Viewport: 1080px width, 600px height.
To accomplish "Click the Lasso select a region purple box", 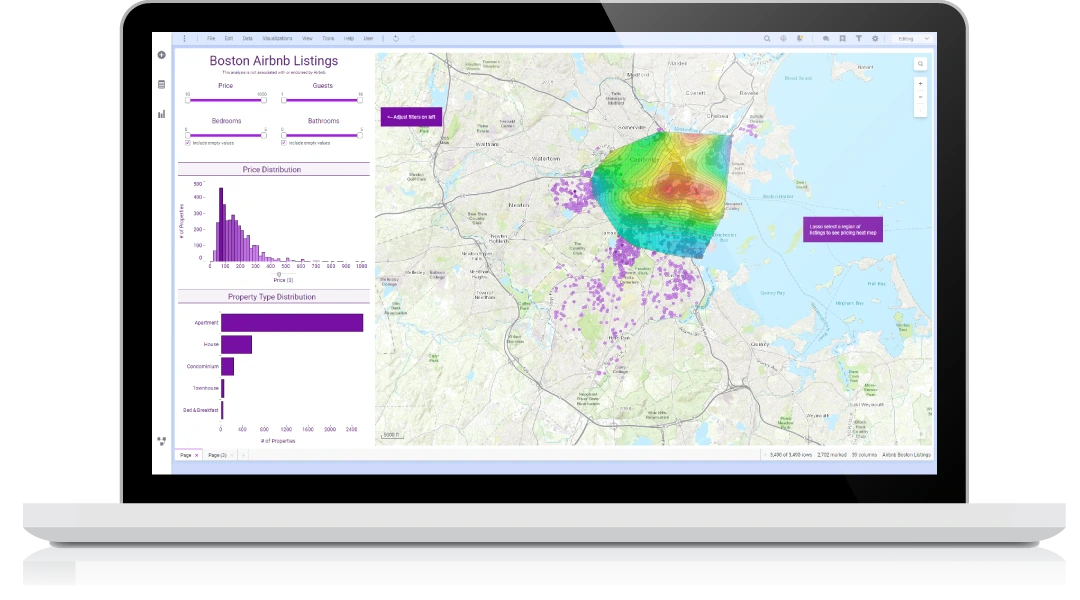I will click(x=842, y=229).
